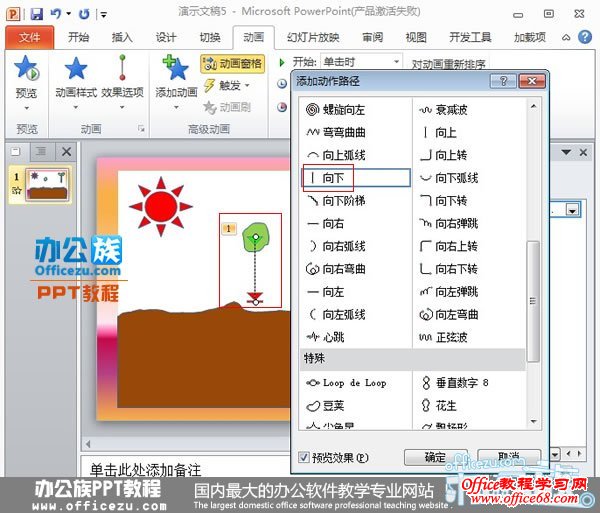The height and width of the screenshot is (513, 600).
Task: Click the 添加动画 add animation icon
Action: point(176,69)
